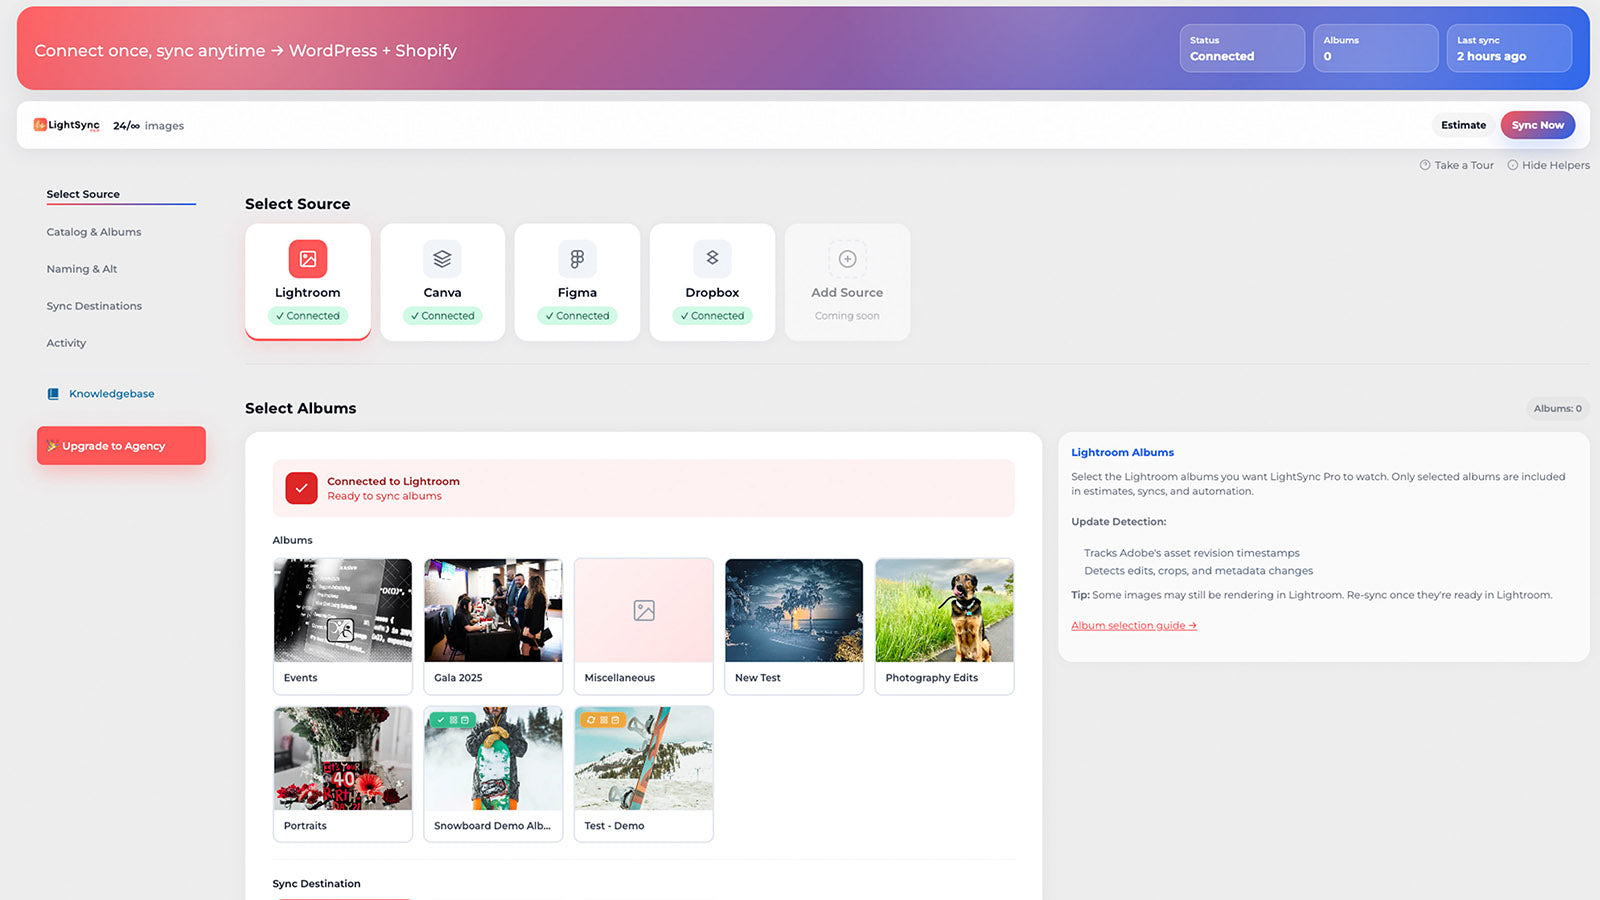Open the Activity section
The height and width of the screenshot is (900, 1600).
click(x=66, y=342)
